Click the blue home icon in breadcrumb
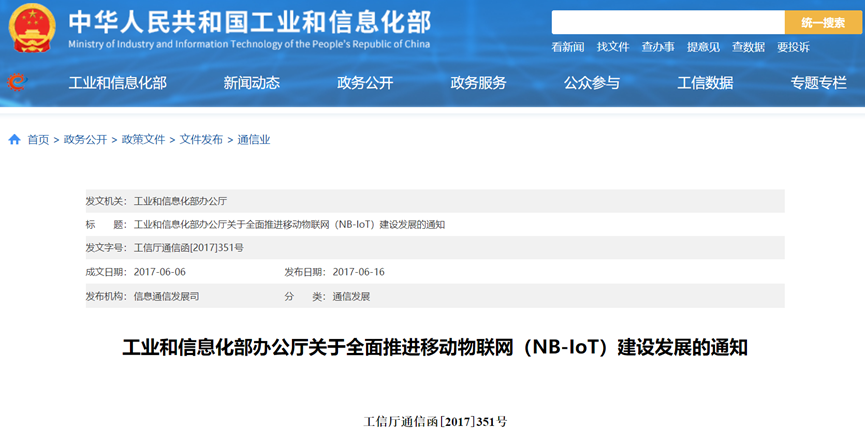Image resolution: width=865 pixels, height=443 pixels. coord(14,140)
